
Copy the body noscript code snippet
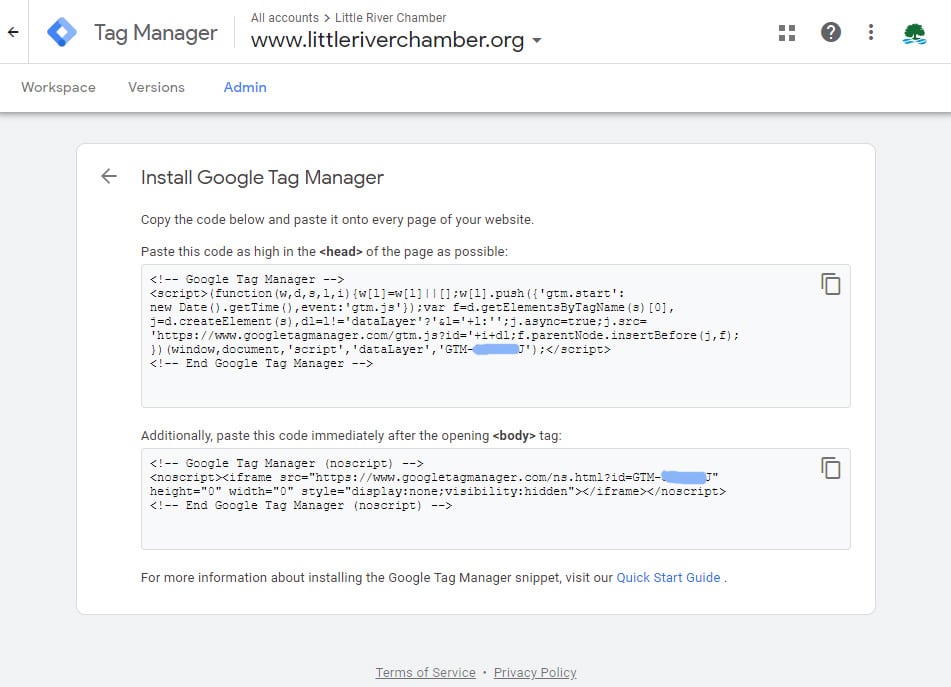(x=830, y=467)
